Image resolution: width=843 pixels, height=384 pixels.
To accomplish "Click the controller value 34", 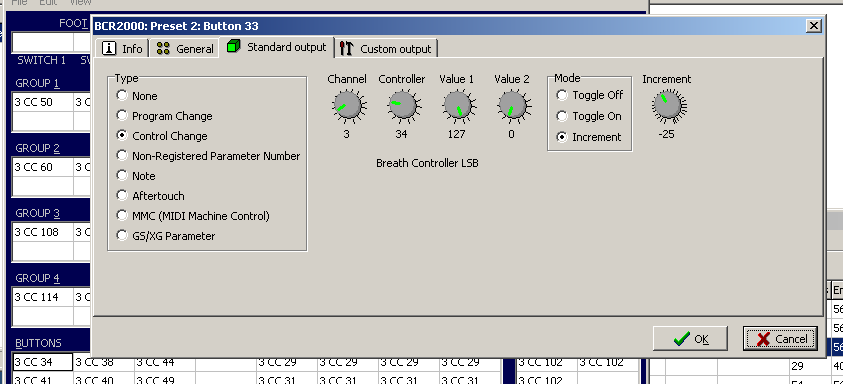I will tap(401, 134).
